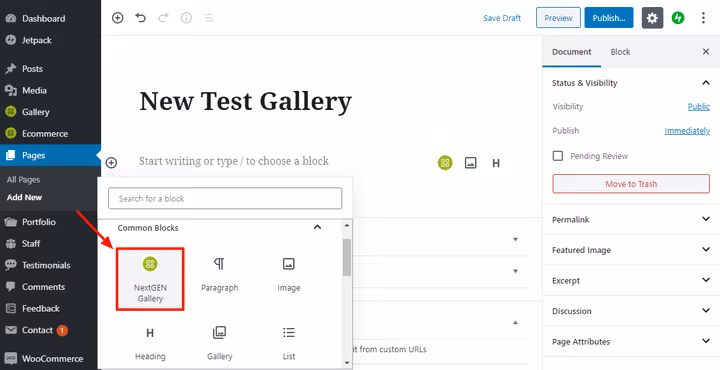
Task: Select the Paragraph block
Action: click(219, 275)
